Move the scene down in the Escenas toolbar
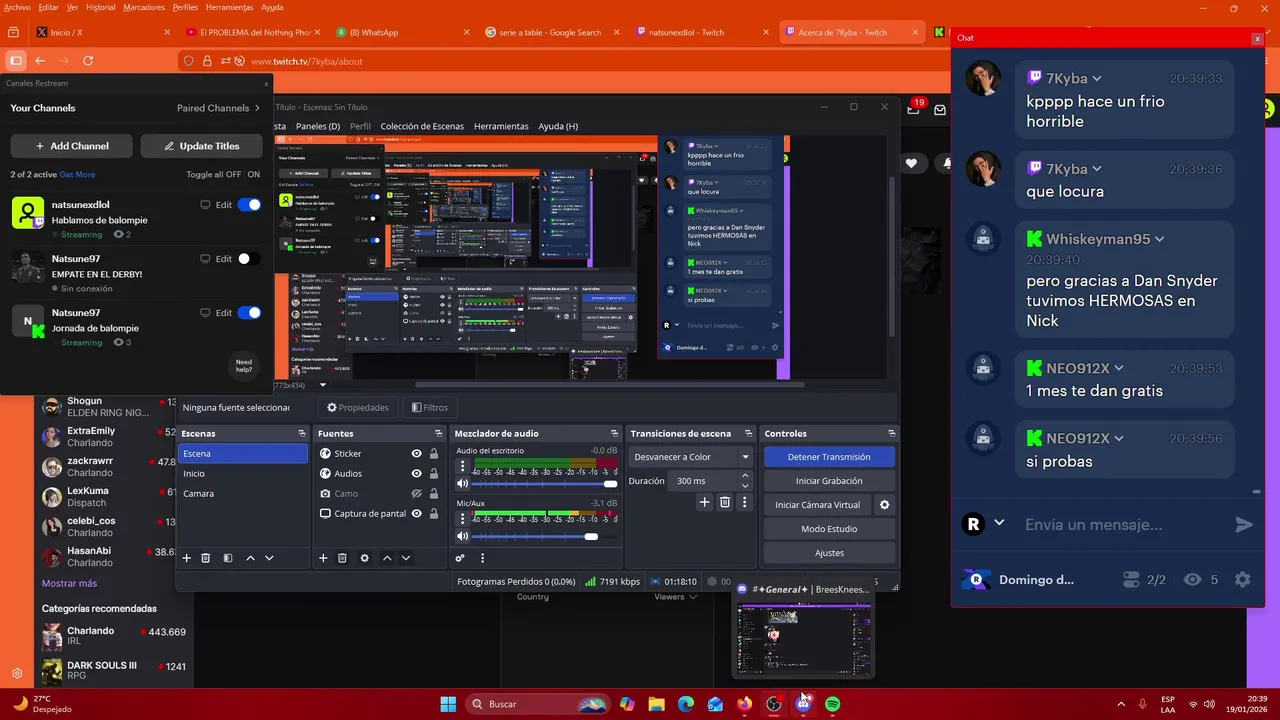 269,558
